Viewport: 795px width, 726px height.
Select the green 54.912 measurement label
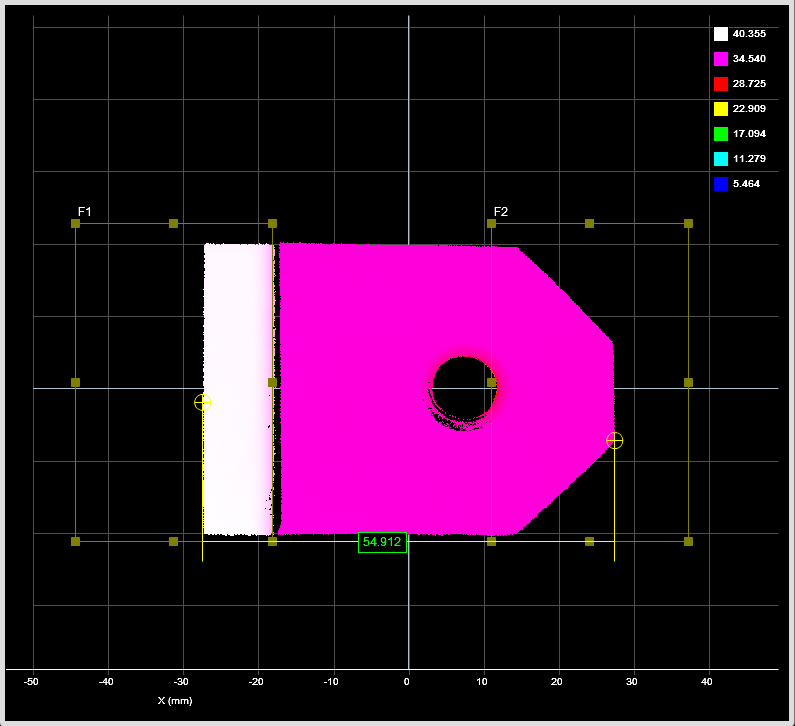coord(382,542)
